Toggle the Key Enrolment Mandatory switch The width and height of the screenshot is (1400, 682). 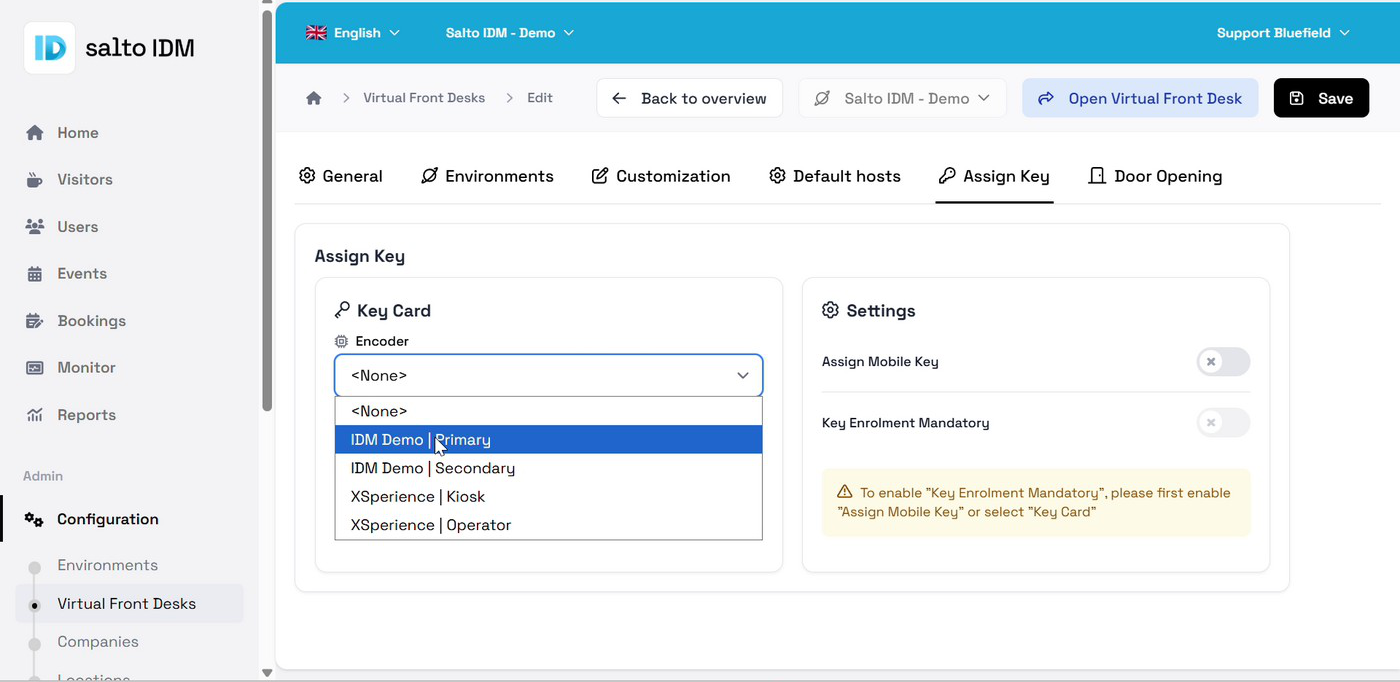point(1223,423)
